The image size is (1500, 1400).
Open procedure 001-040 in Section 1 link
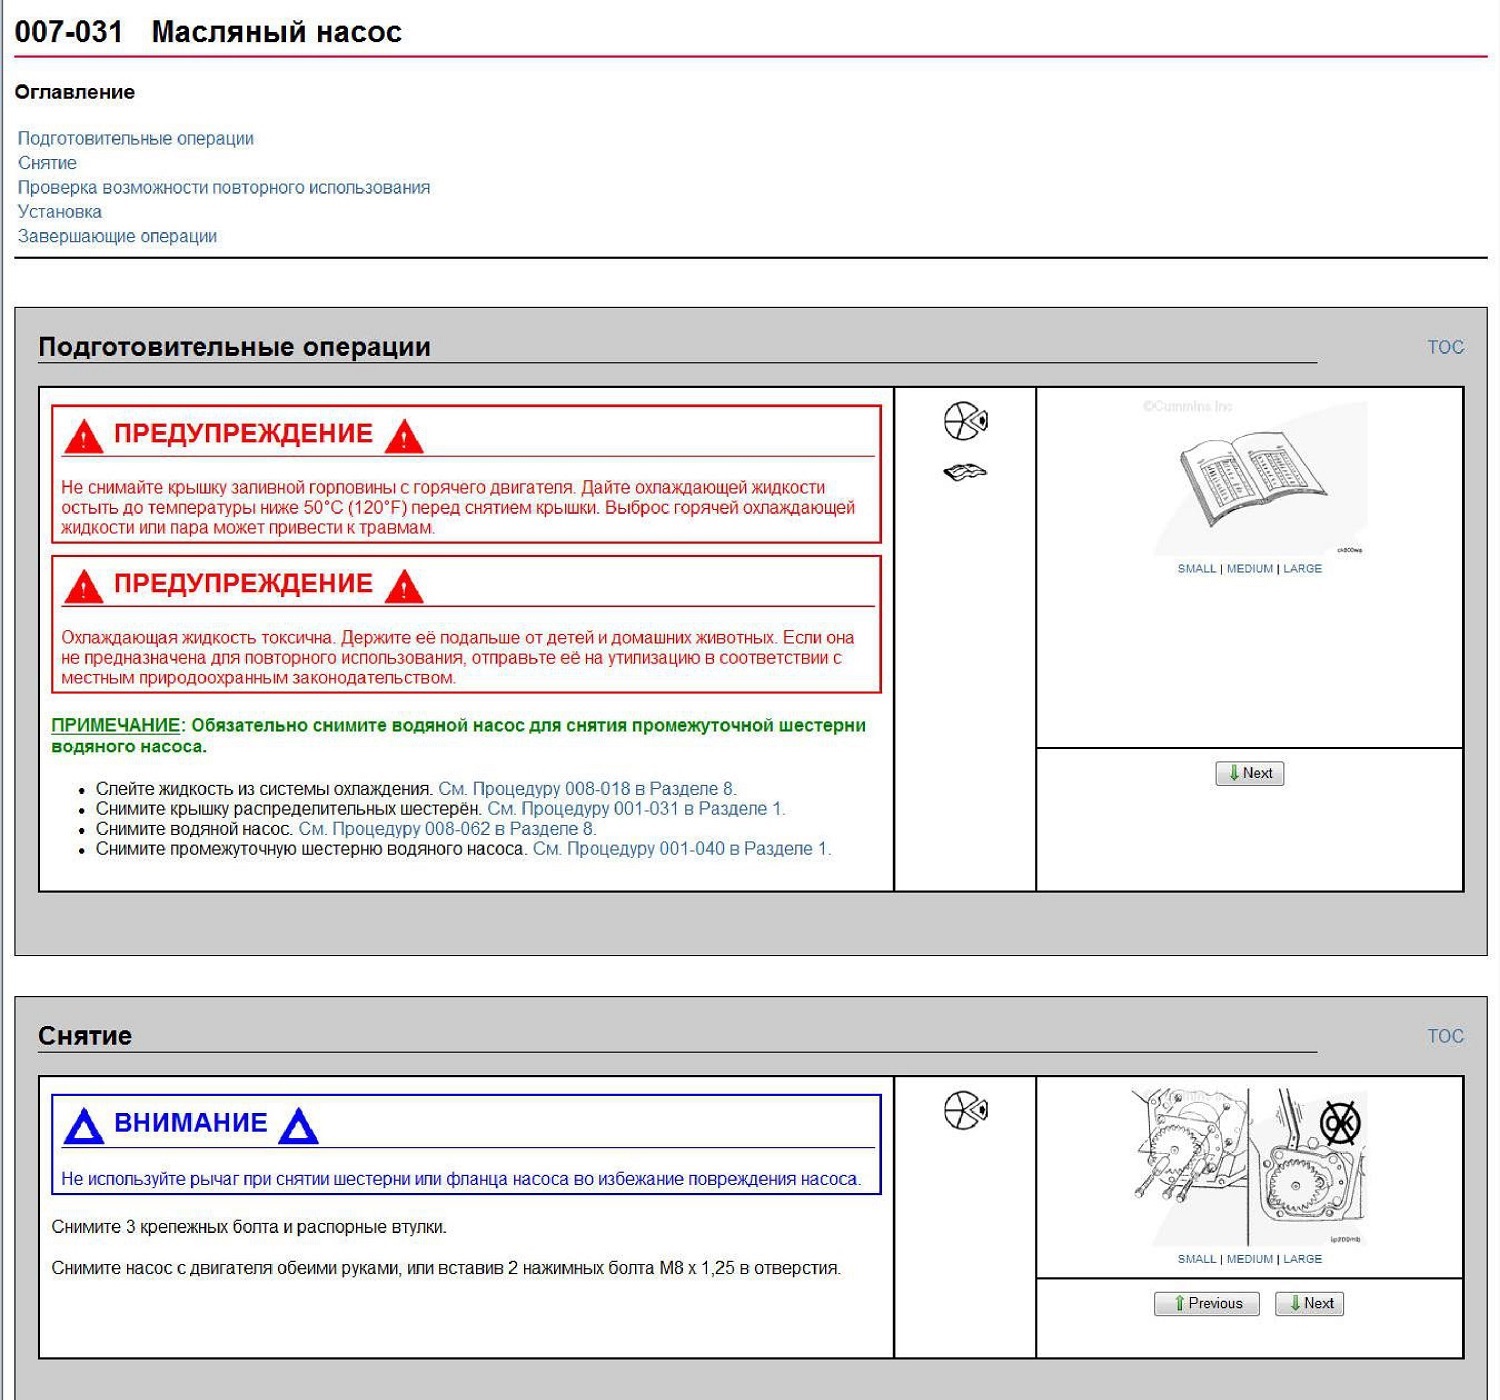tap(682, 849)
